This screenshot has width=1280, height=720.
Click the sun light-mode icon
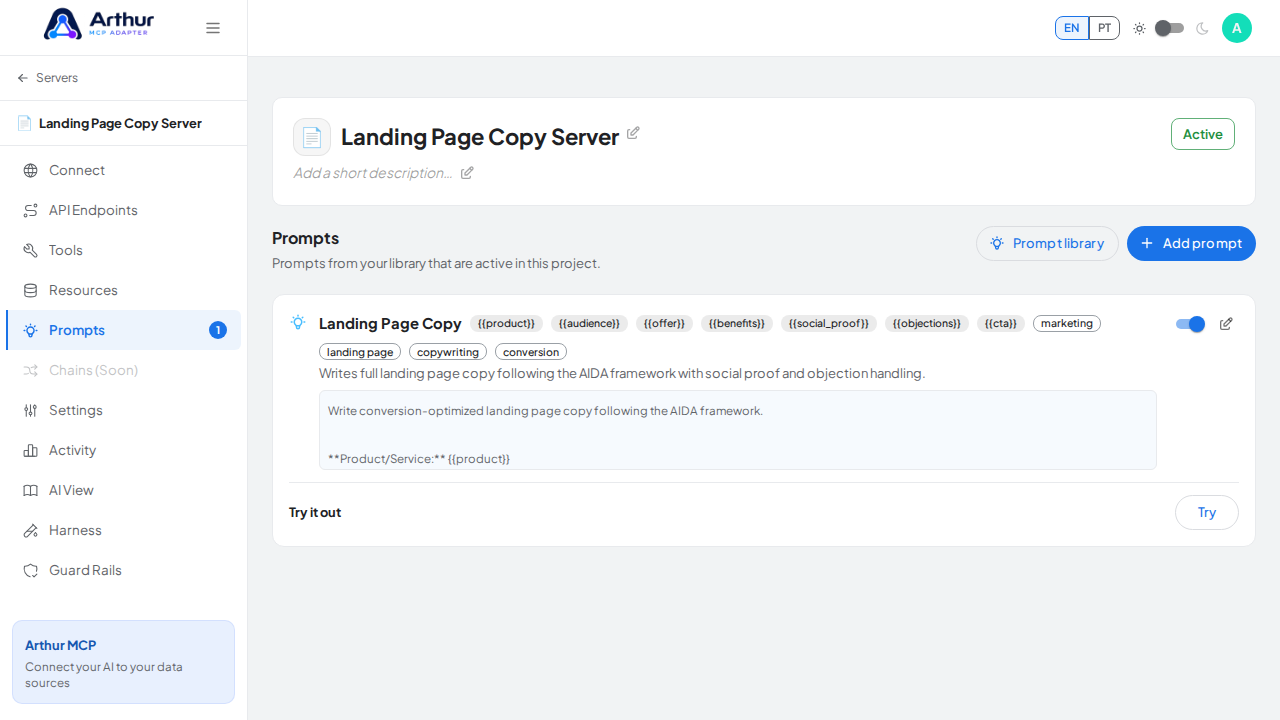coord(1139,28)
